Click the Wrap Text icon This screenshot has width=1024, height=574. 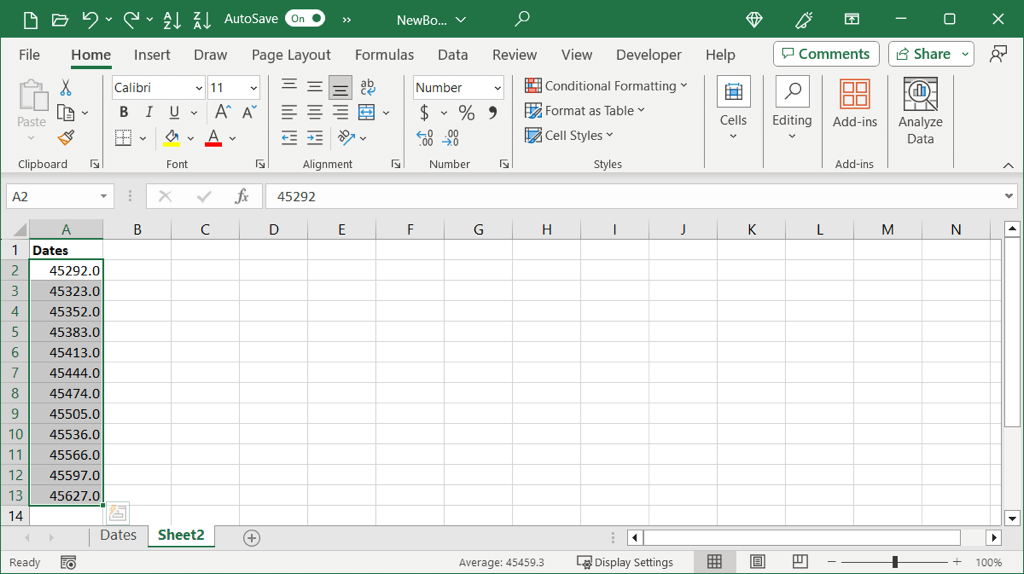[368, 88]
